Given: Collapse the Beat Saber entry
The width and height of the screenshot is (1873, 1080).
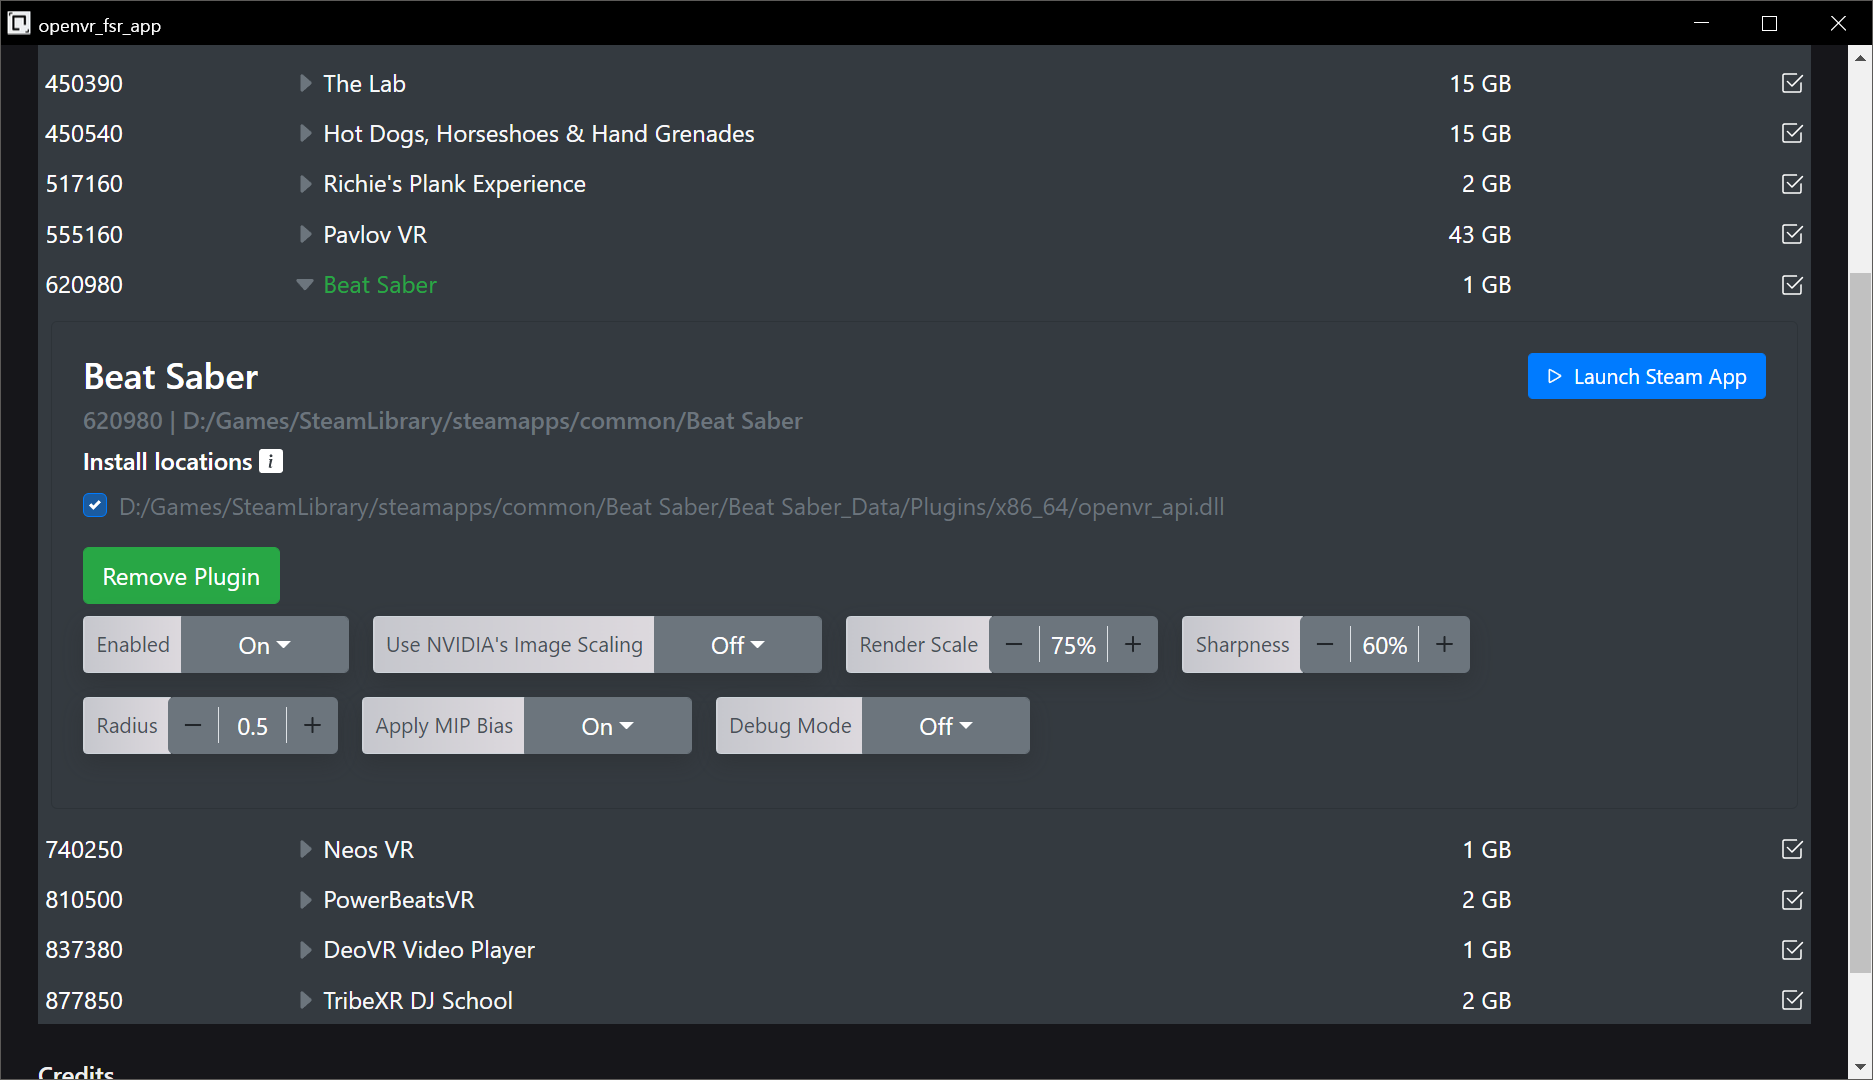Looking at the screenshot, I should tap(305, 285).
